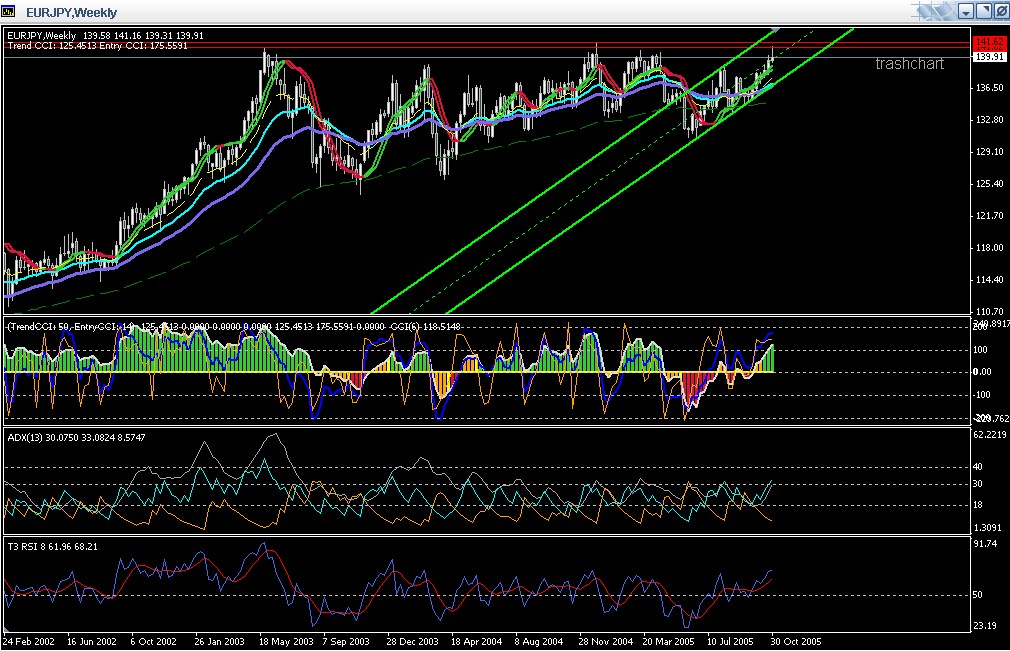Click the 24 Feb 2002 date label
The width and height of the screenshot is (1010, 651).
click(29, 642)
